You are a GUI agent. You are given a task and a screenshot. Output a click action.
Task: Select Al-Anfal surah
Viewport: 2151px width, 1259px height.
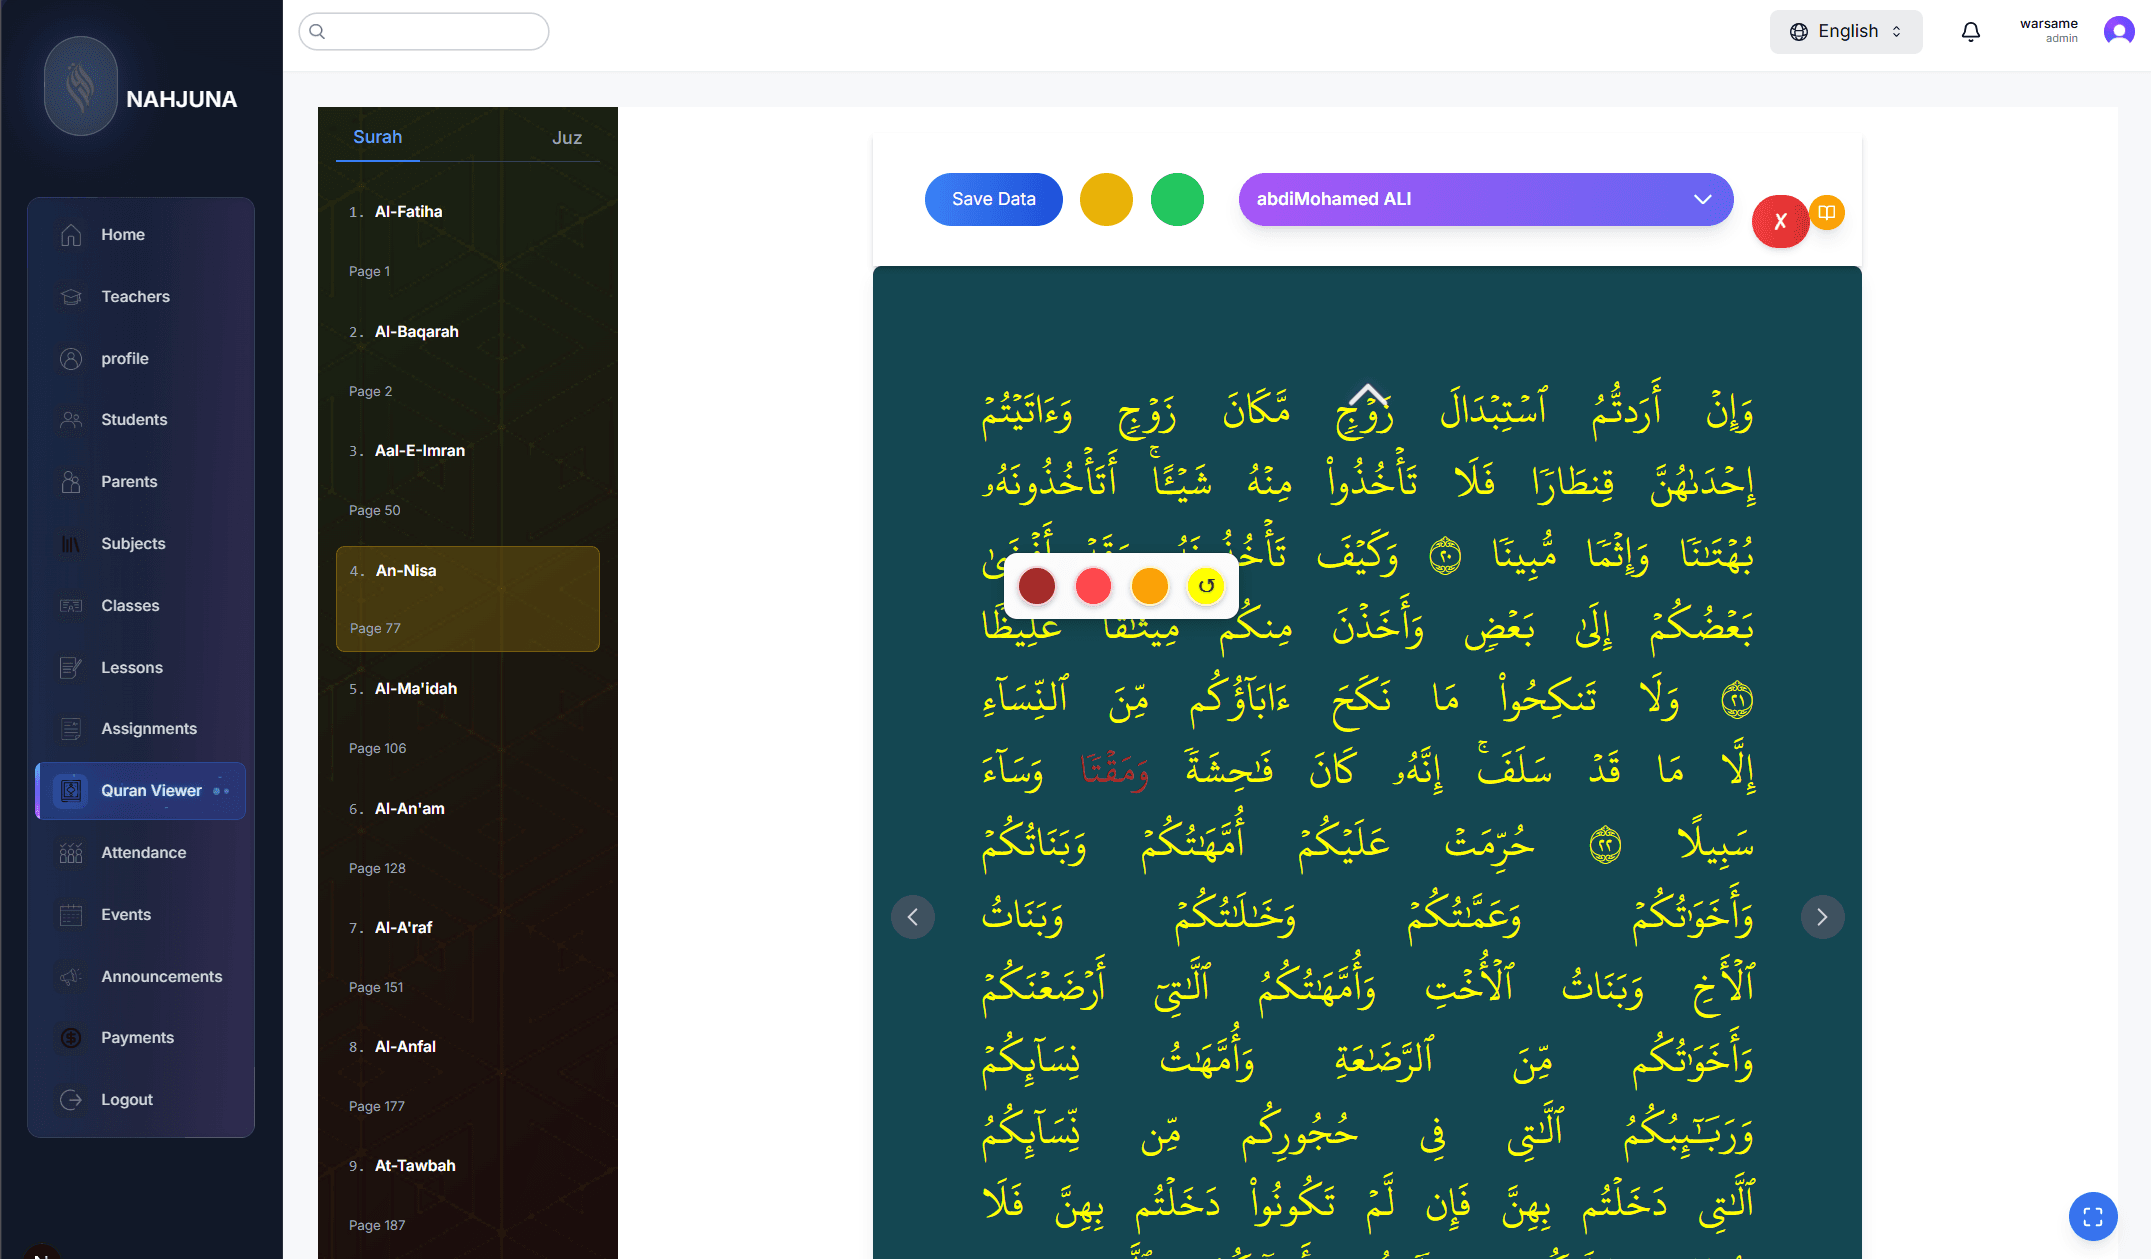(406, 1047)
